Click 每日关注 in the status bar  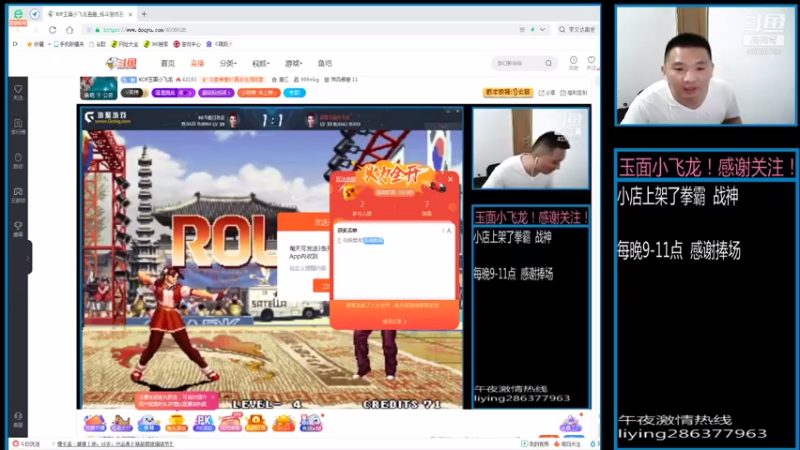[567, 444]
